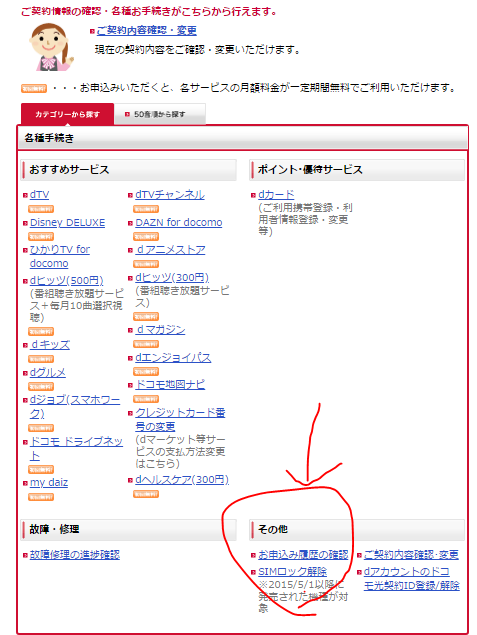Image resolution: width=477 pixels, height=635 pixels.
Task: Open the dヒッツ(300円) link
Action: [x=172, y=277]
